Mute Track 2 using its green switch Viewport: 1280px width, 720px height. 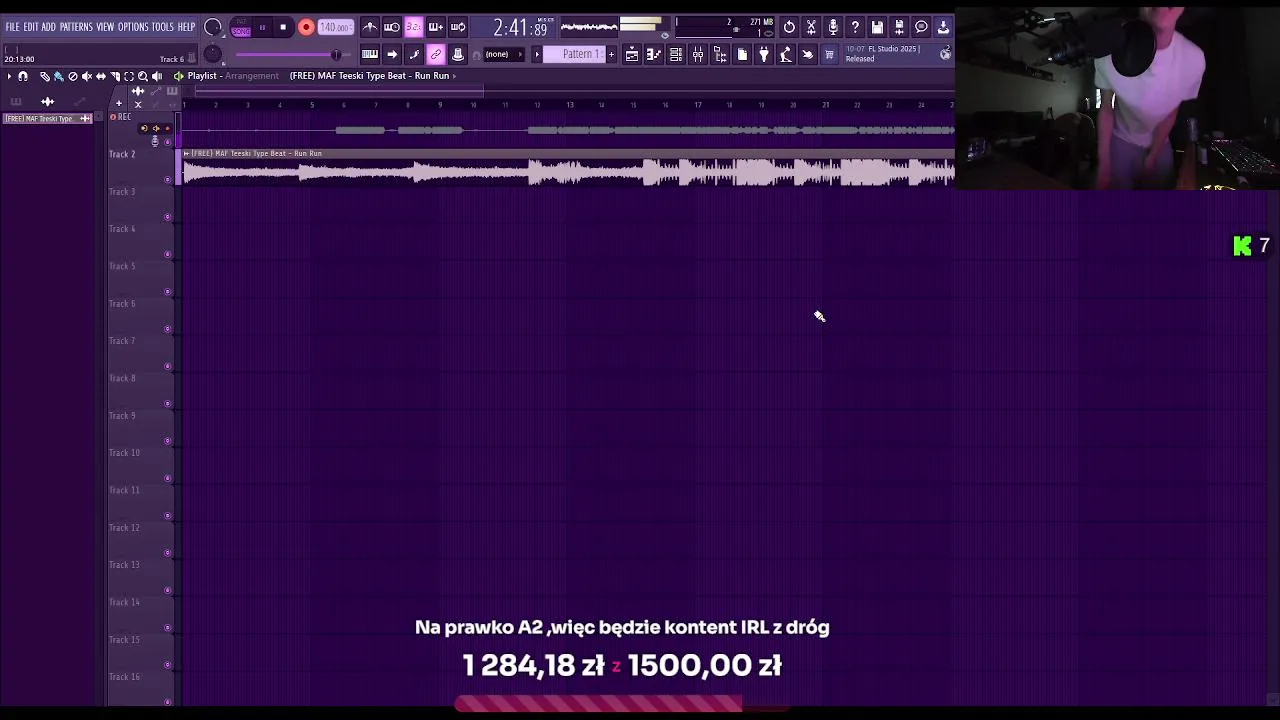pos(167,180)
